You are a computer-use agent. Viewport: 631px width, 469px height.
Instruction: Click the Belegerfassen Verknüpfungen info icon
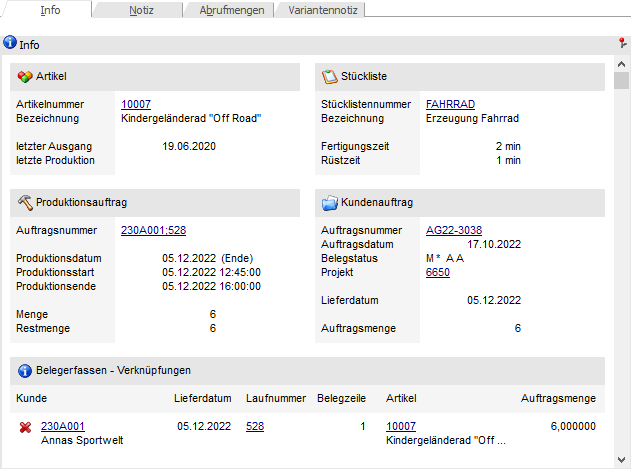(x=25, y=371)
